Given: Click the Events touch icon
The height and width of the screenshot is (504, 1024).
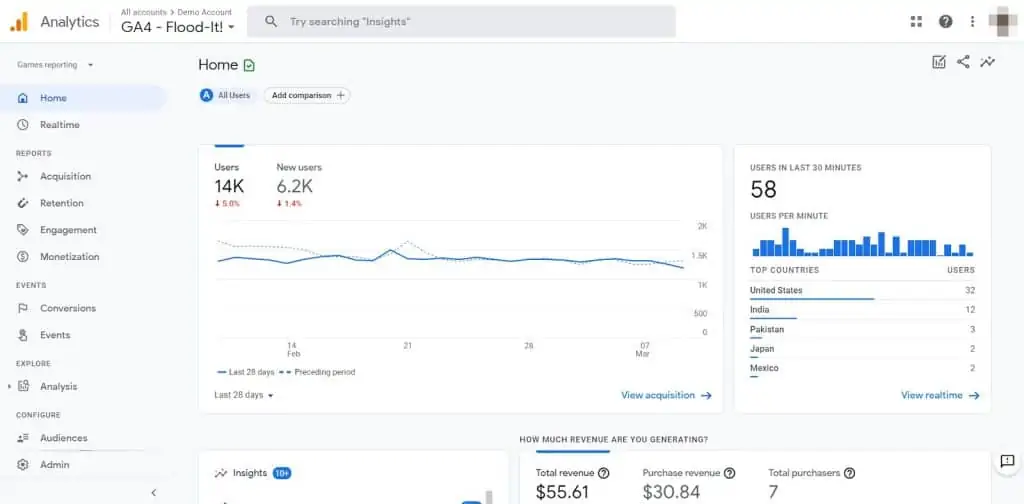Looking at the screenshot, I should 23,335.
